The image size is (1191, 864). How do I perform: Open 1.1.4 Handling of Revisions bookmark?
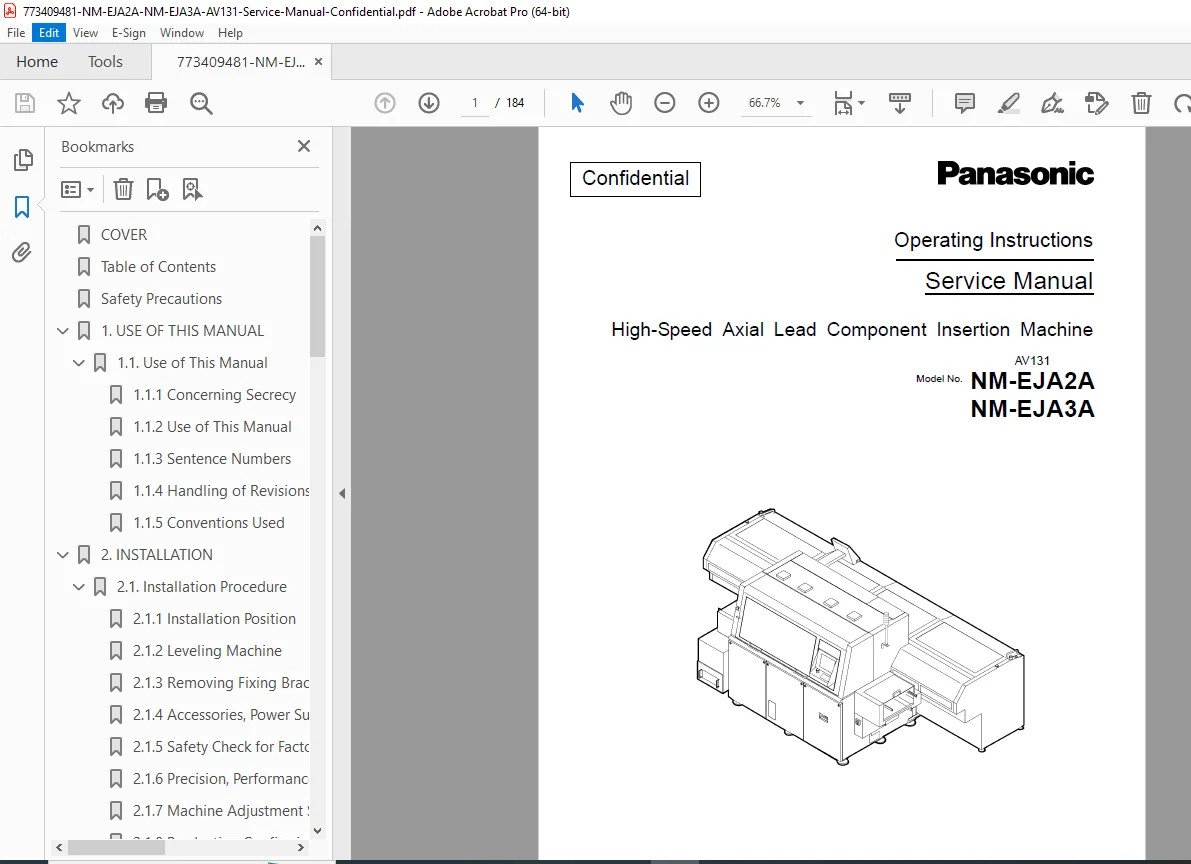coord(221,491)
